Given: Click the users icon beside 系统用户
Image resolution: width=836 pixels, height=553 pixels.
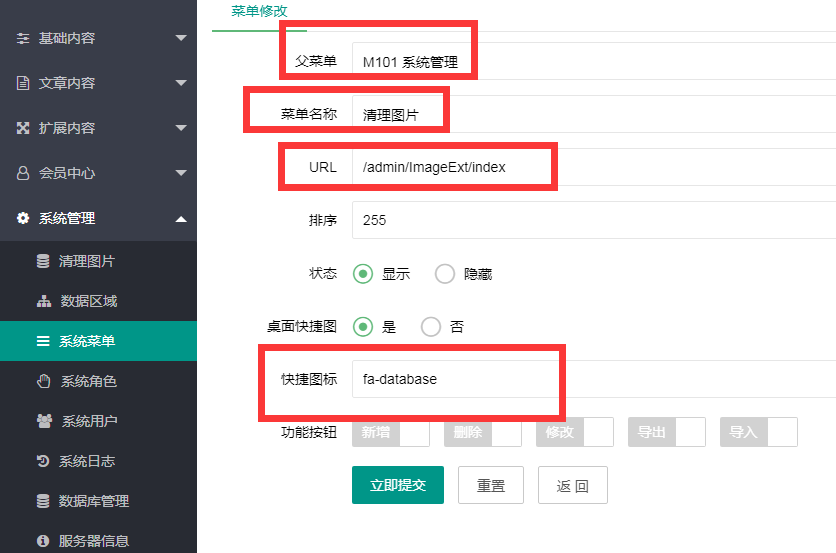Looking at the screenshot, I should pos(44,421).
